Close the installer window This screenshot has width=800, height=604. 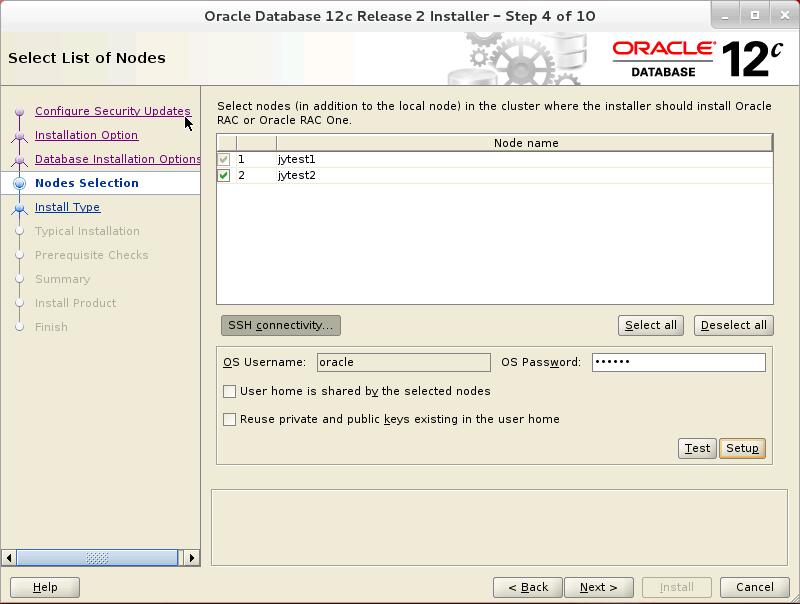pos(785,16)
